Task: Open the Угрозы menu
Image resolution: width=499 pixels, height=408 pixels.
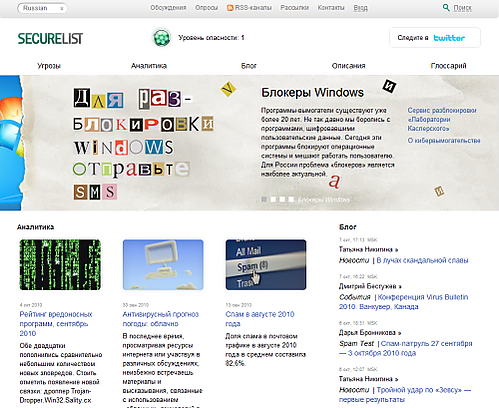Action: point(49,66)
